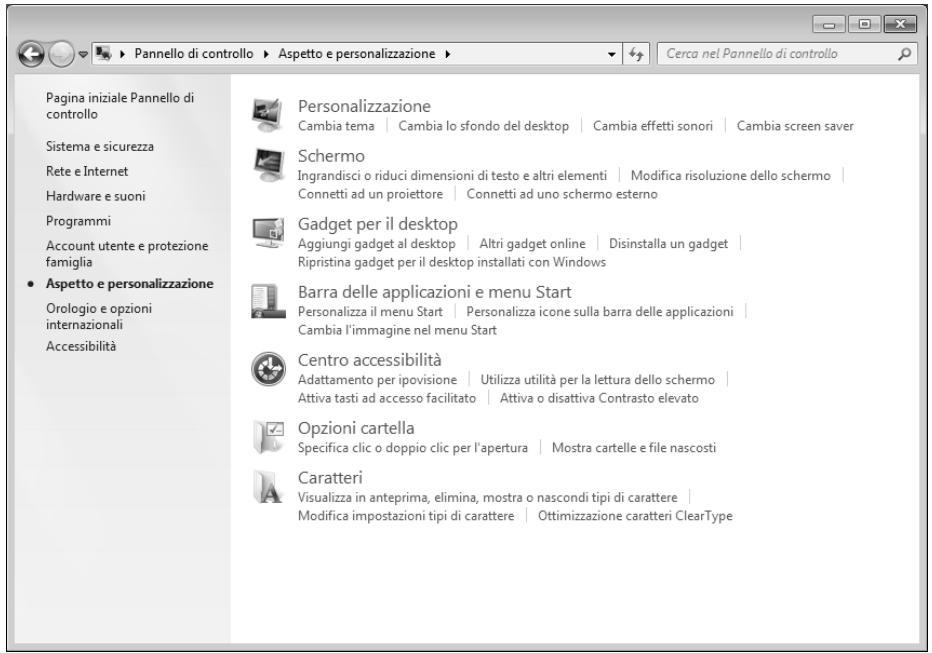Open Gadget per il desktop heading
The height and width of the screenshot is (653, 932).
(378, 224)
